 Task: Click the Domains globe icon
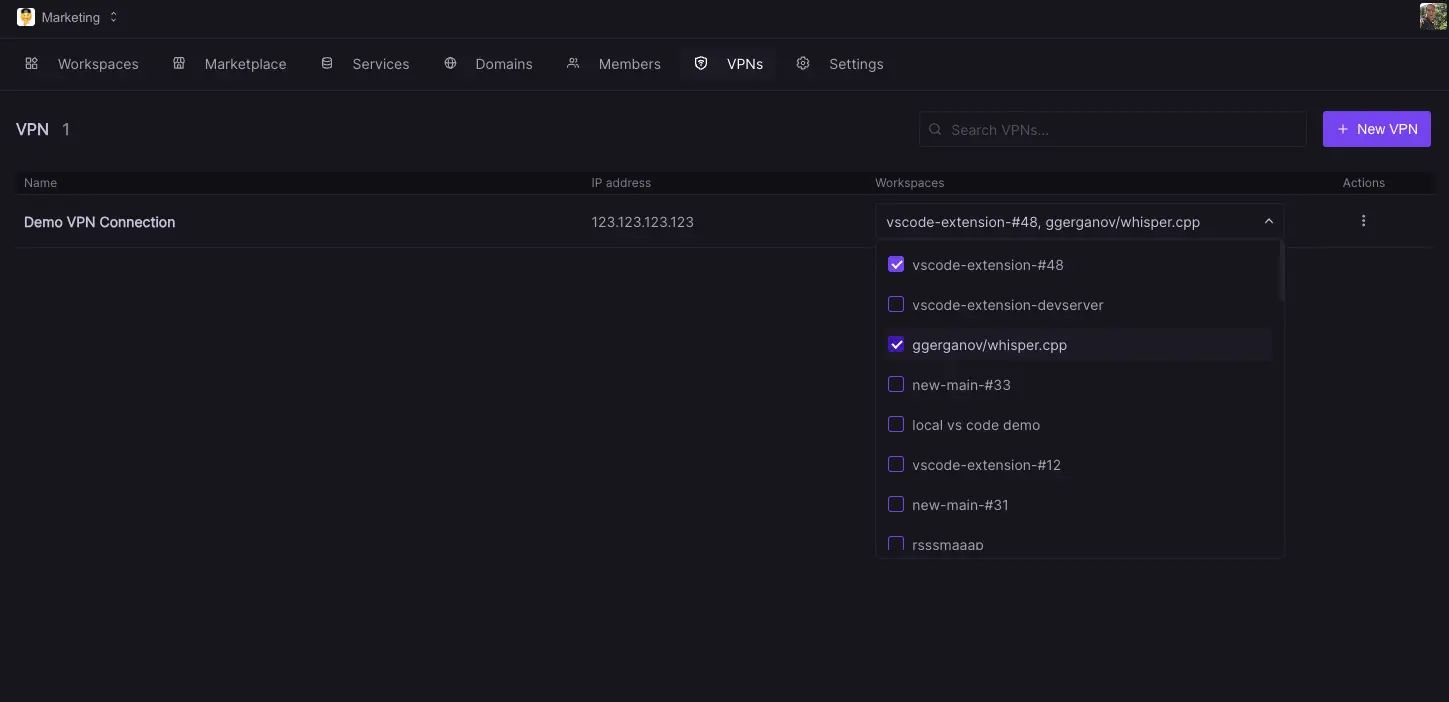click(449, 63)
